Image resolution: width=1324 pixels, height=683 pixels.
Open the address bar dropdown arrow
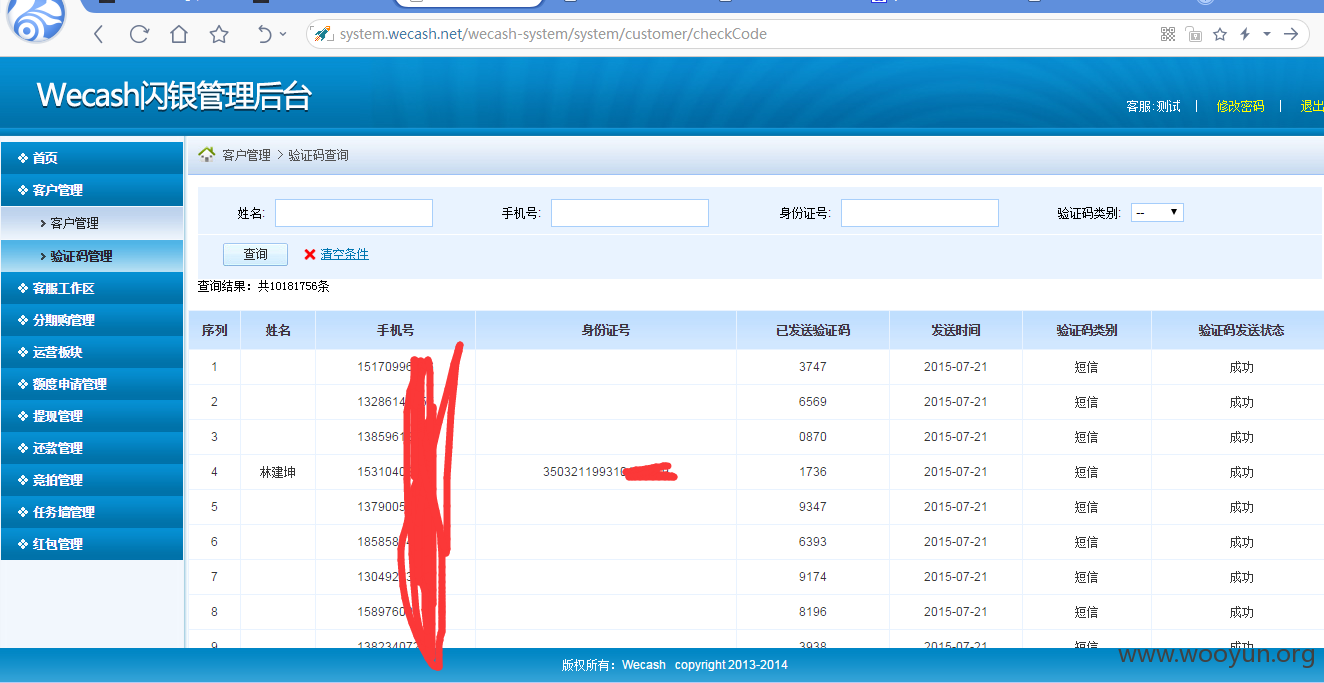[x=1267, y=34]
